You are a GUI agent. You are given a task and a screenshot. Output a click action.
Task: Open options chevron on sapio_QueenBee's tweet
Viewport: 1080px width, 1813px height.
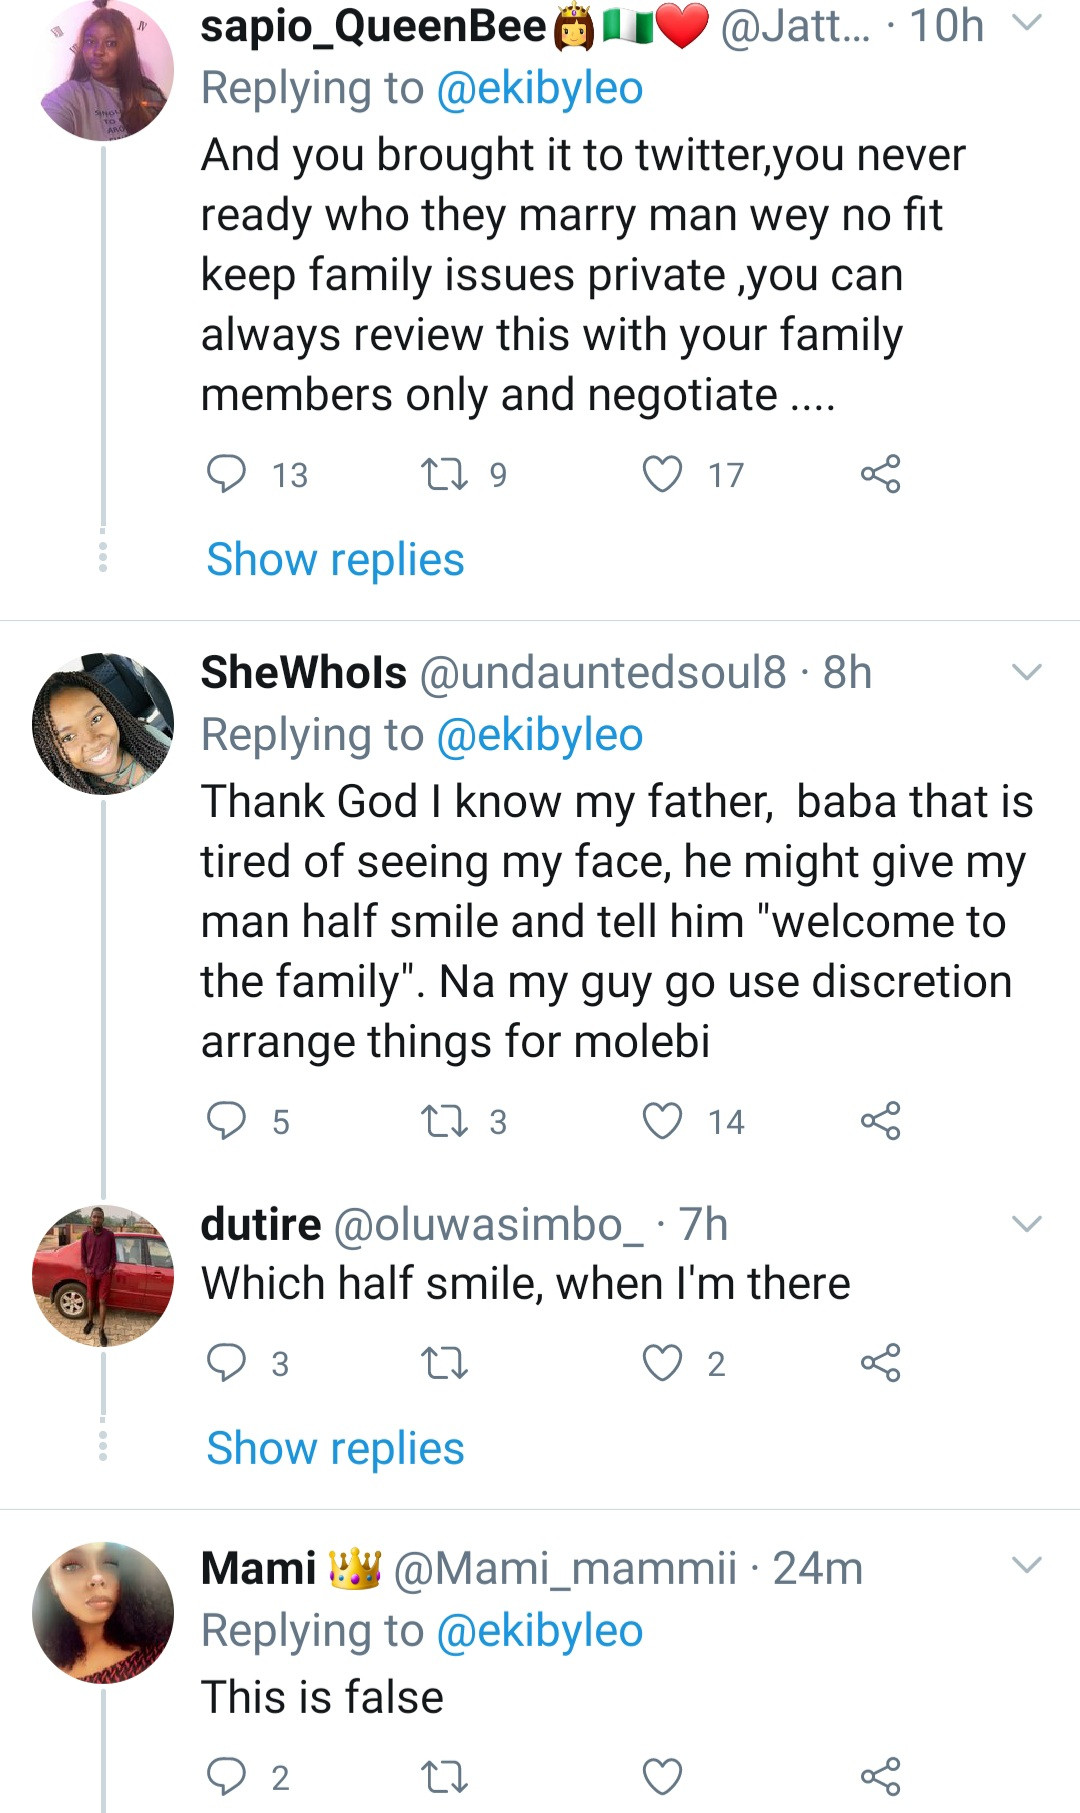(1027, 24)
